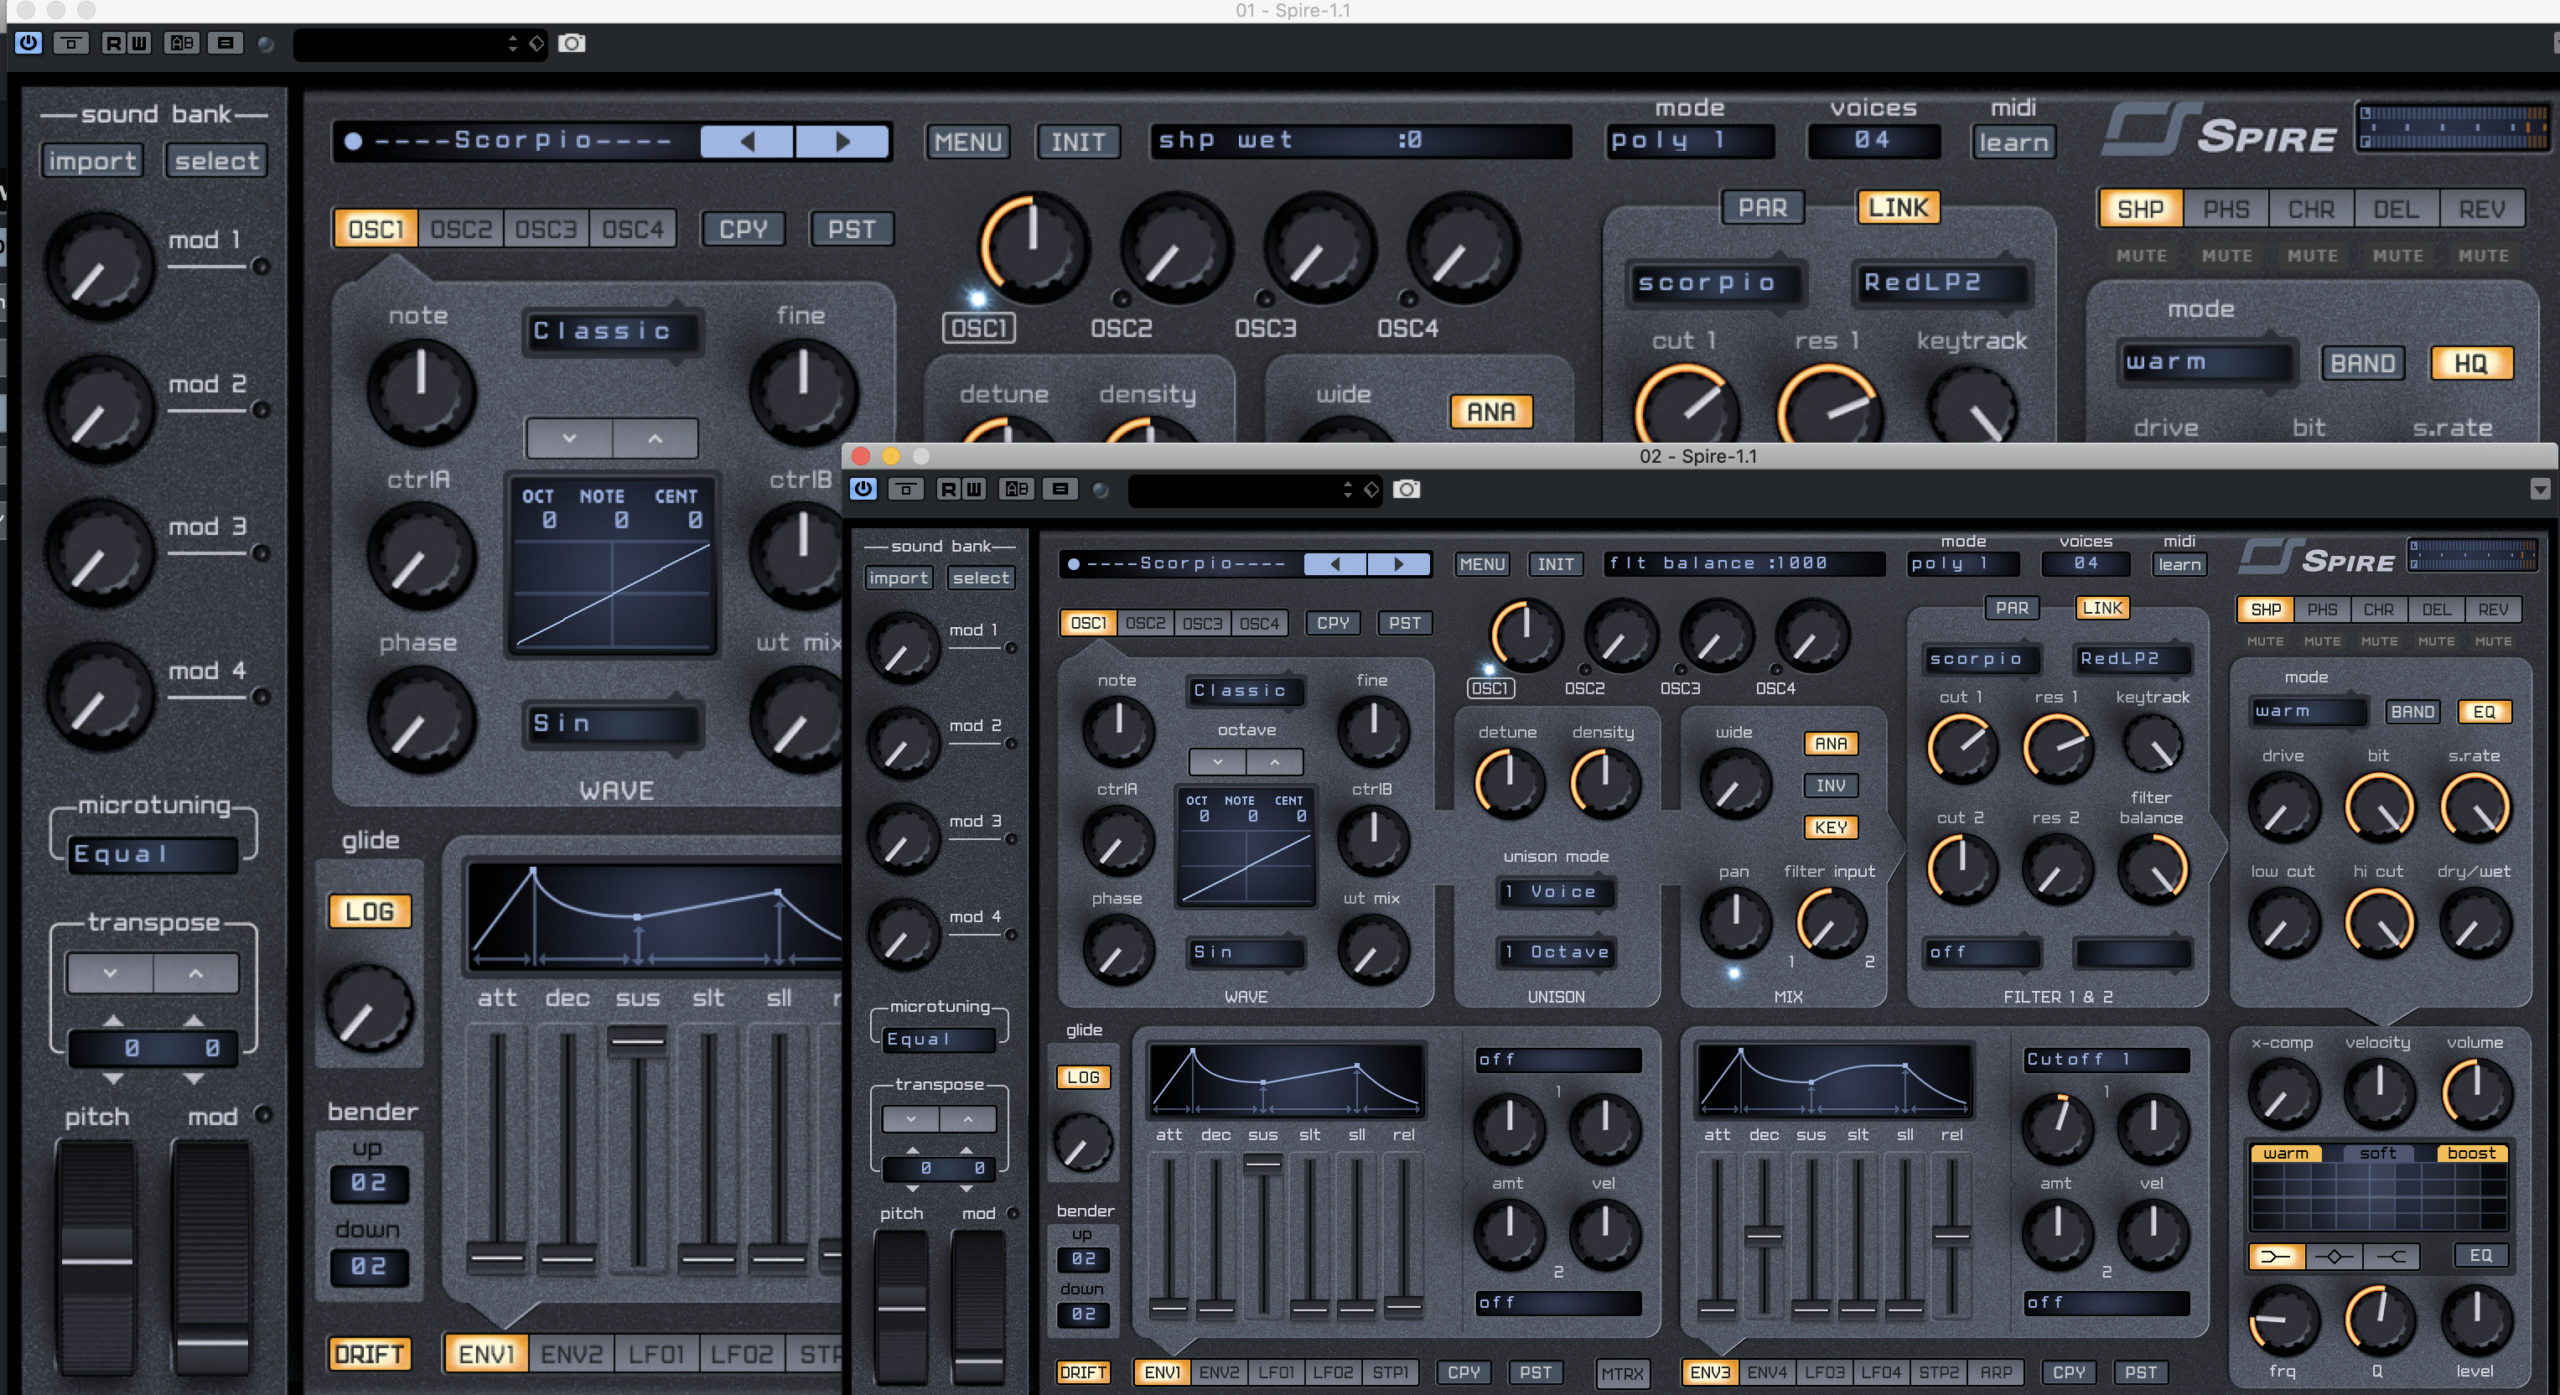This screenshot has width=2560, height=1395.
Task: Click the pitch wheel in 01 Spire window
Action: [96, 1258]
